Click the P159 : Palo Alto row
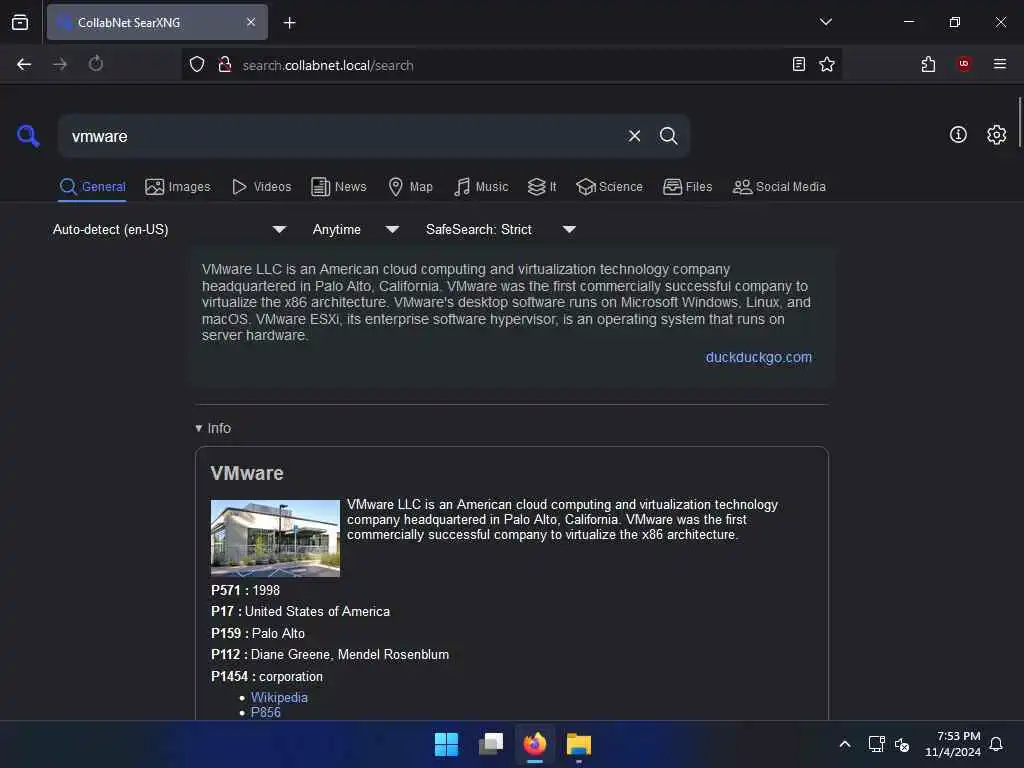Screen dimensions: 1024x768 pyautogui.click(x=257, y=633)
